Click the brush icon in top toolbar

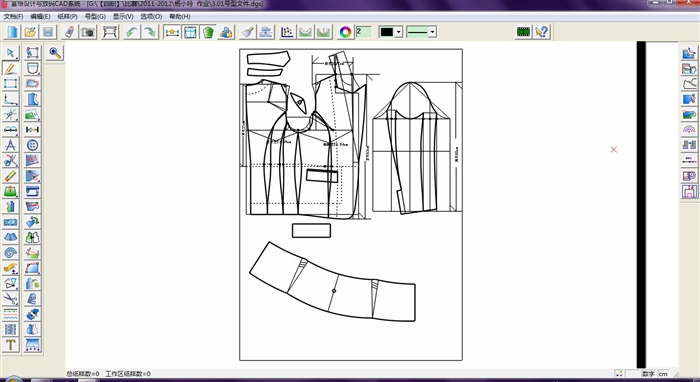point(248,32)
